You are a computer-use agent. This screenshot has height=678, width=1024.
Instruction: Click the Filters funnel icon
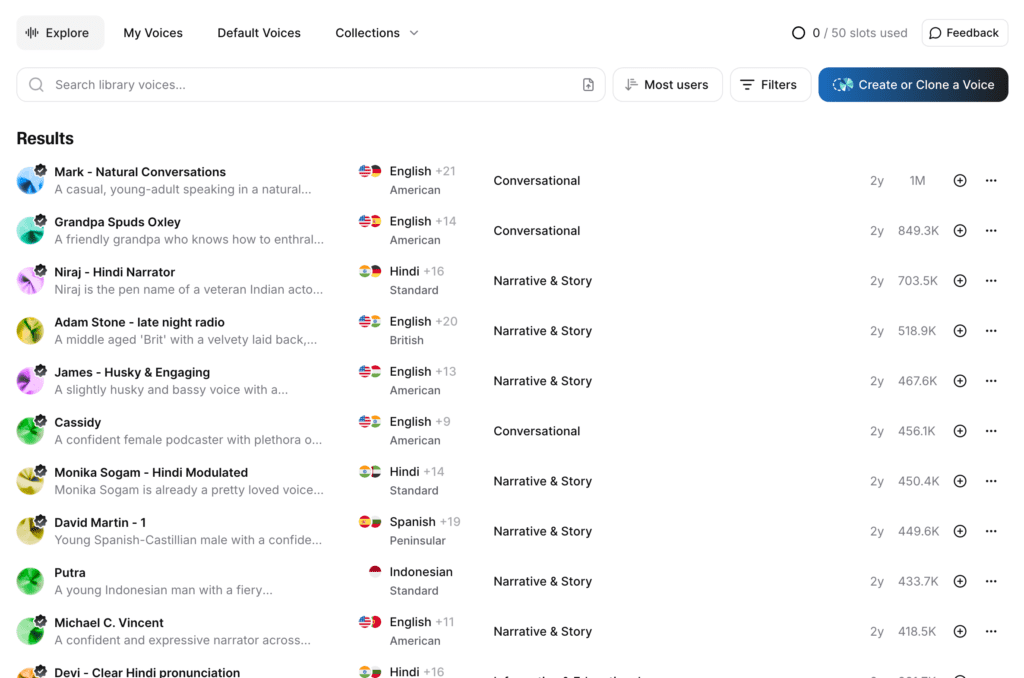click(x=747, y=84)
